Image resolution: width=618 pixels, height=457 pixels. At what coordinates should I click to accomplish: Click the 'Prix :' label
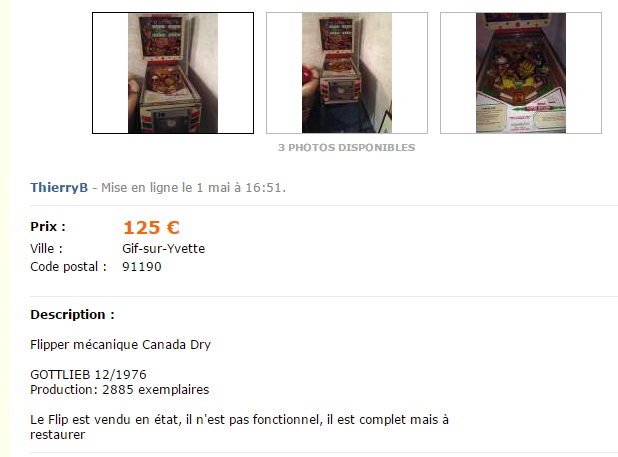pyautogui.click(x=48, y=227)
